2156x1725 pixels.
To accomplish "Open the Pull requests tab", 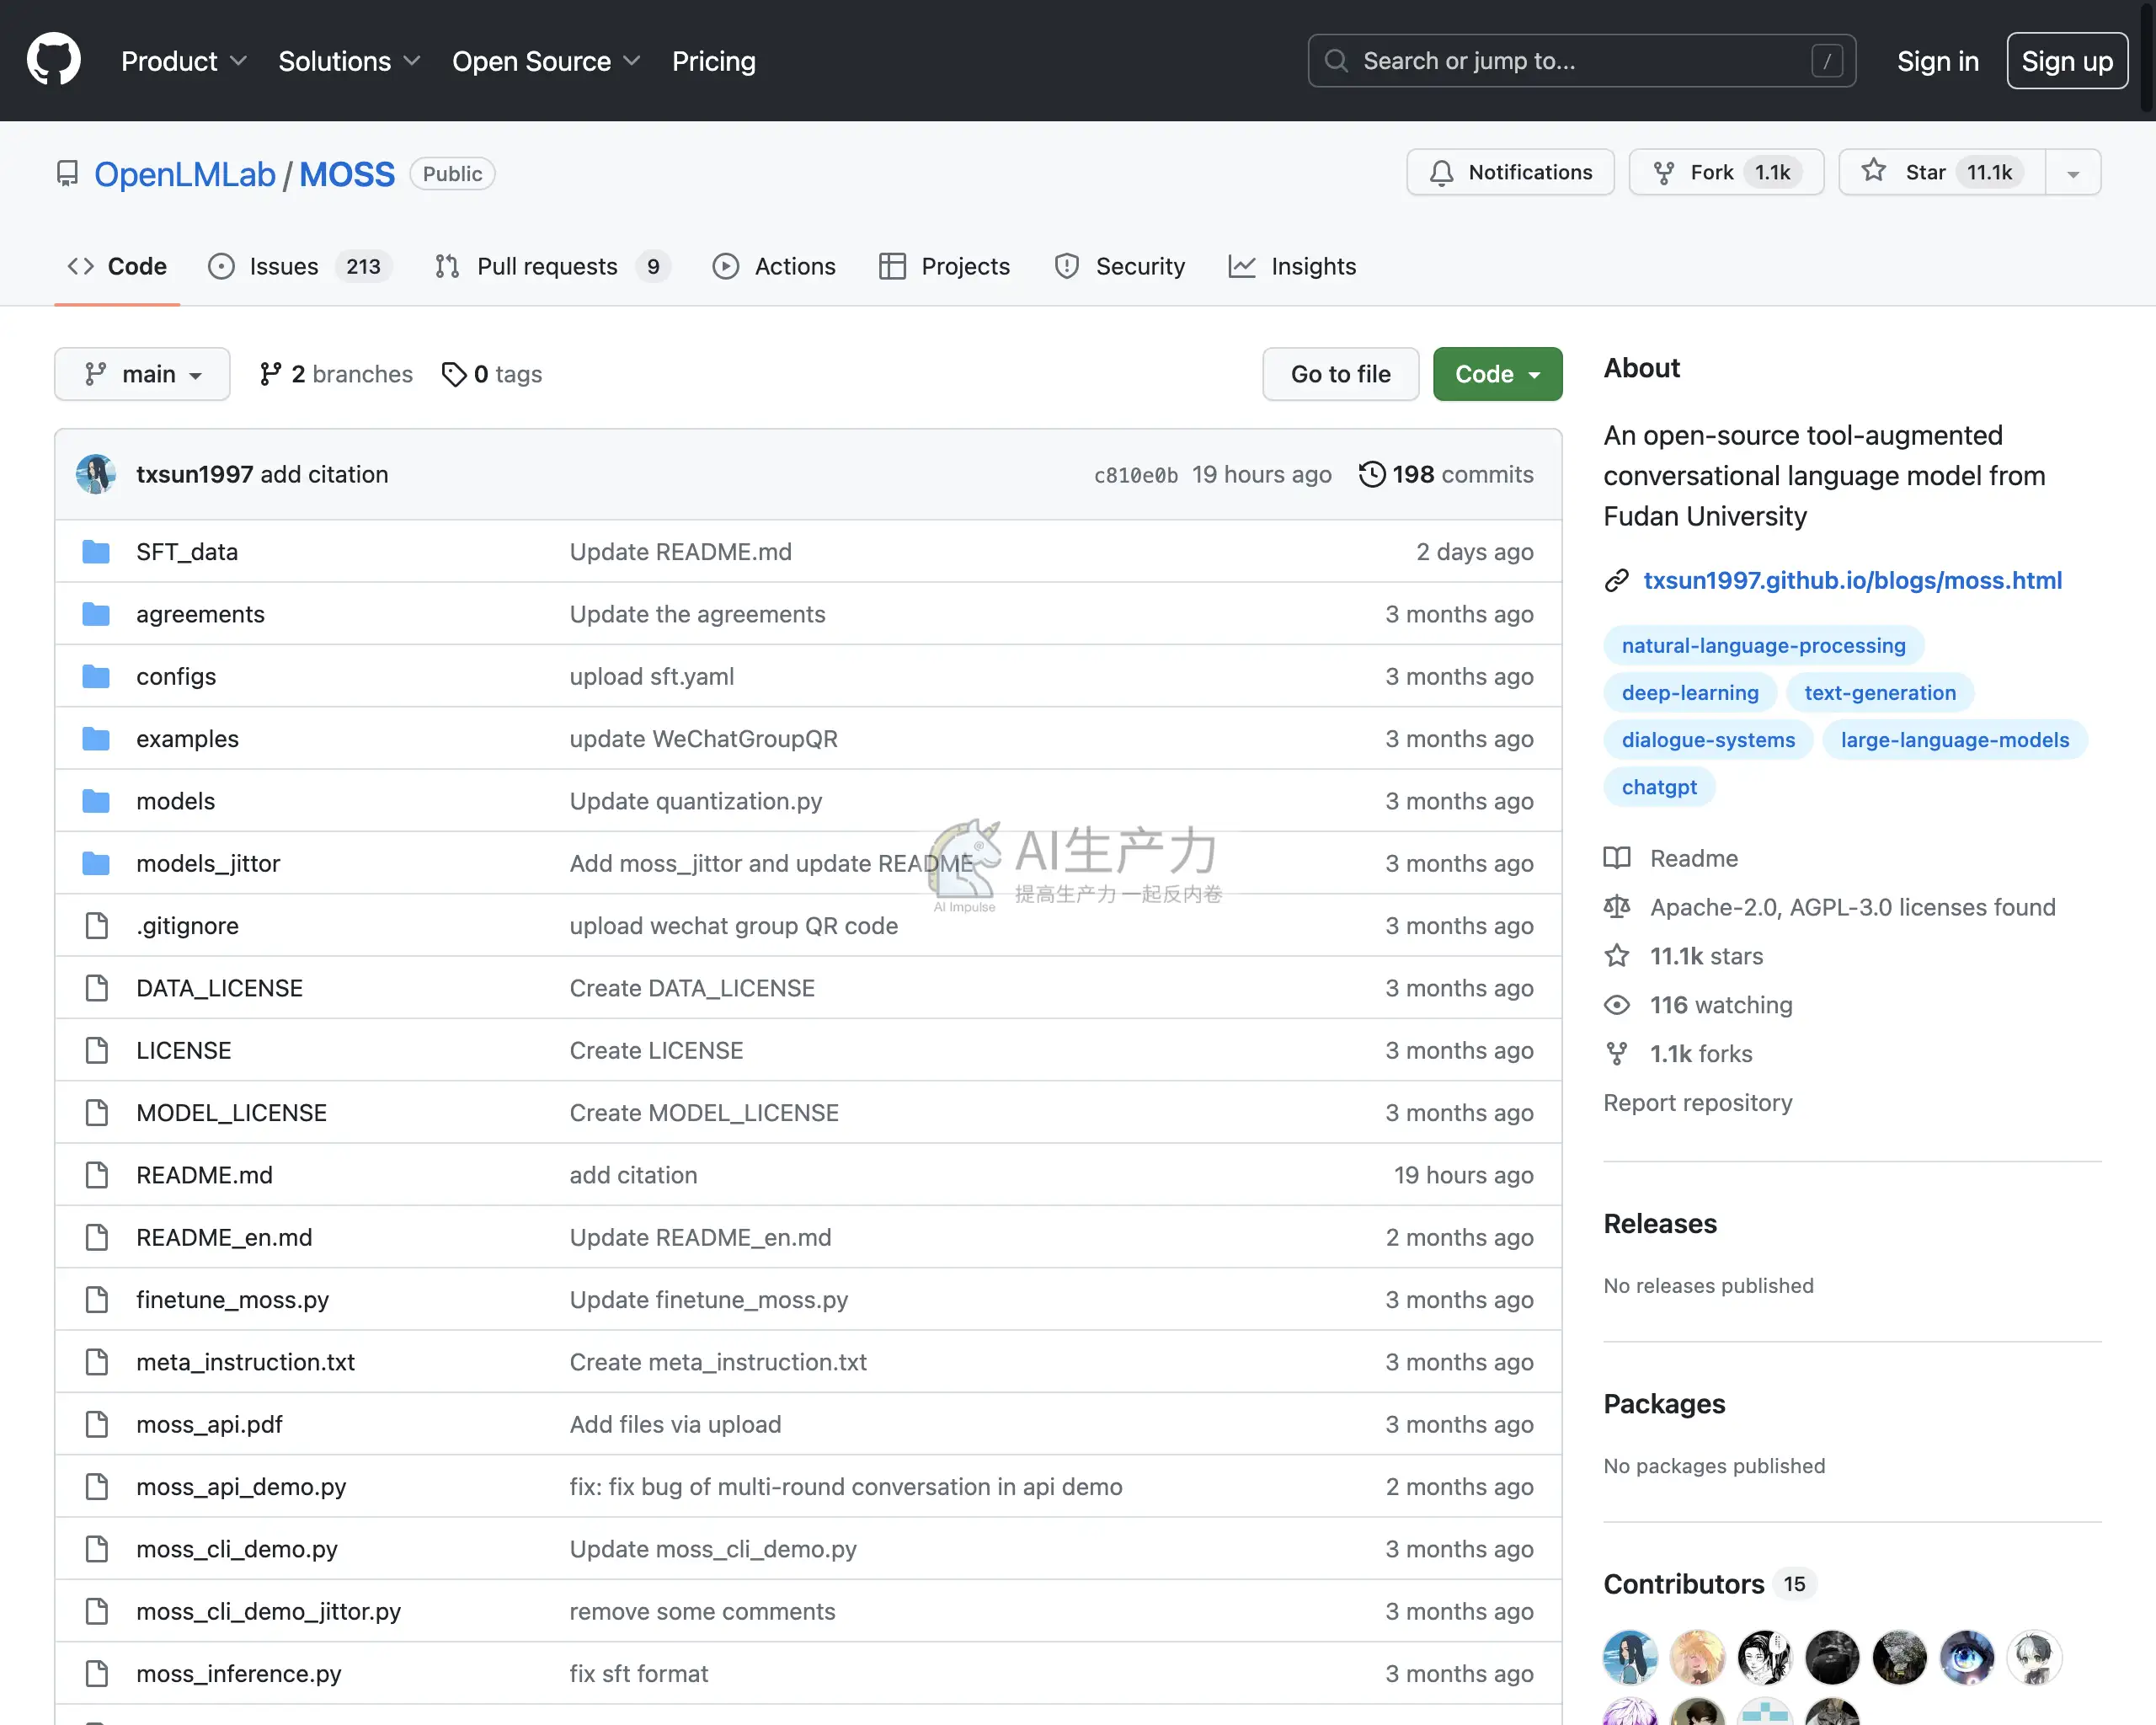I will (x=553, y=266).
